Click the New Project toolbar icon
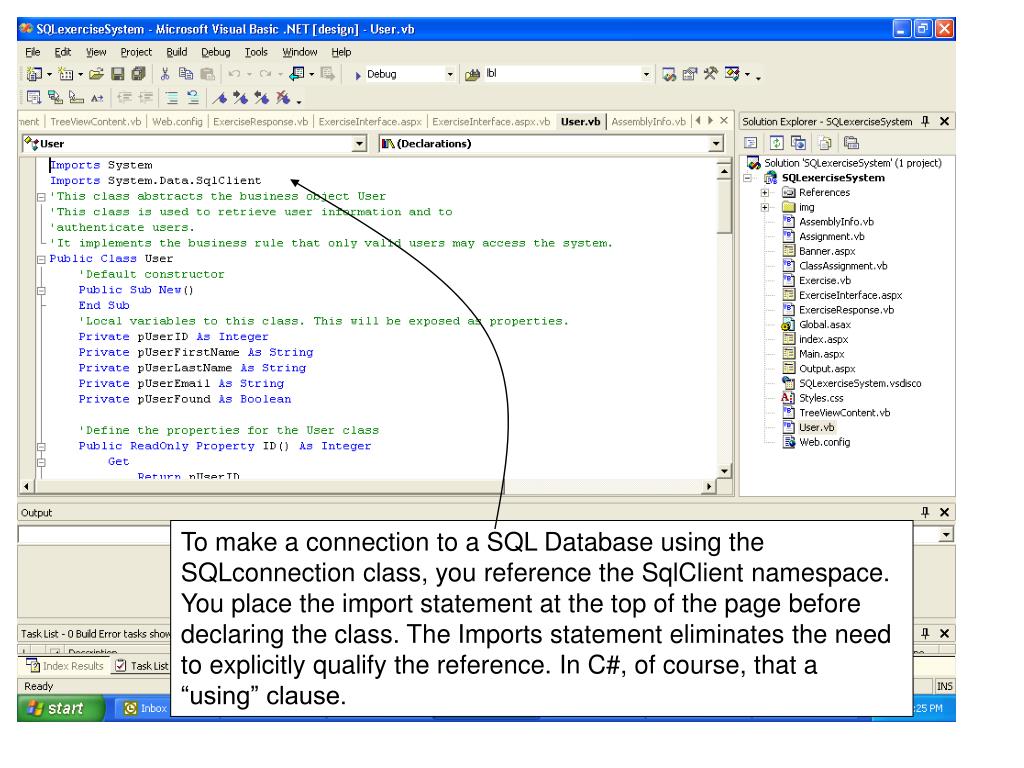 [x=35, y=74]
